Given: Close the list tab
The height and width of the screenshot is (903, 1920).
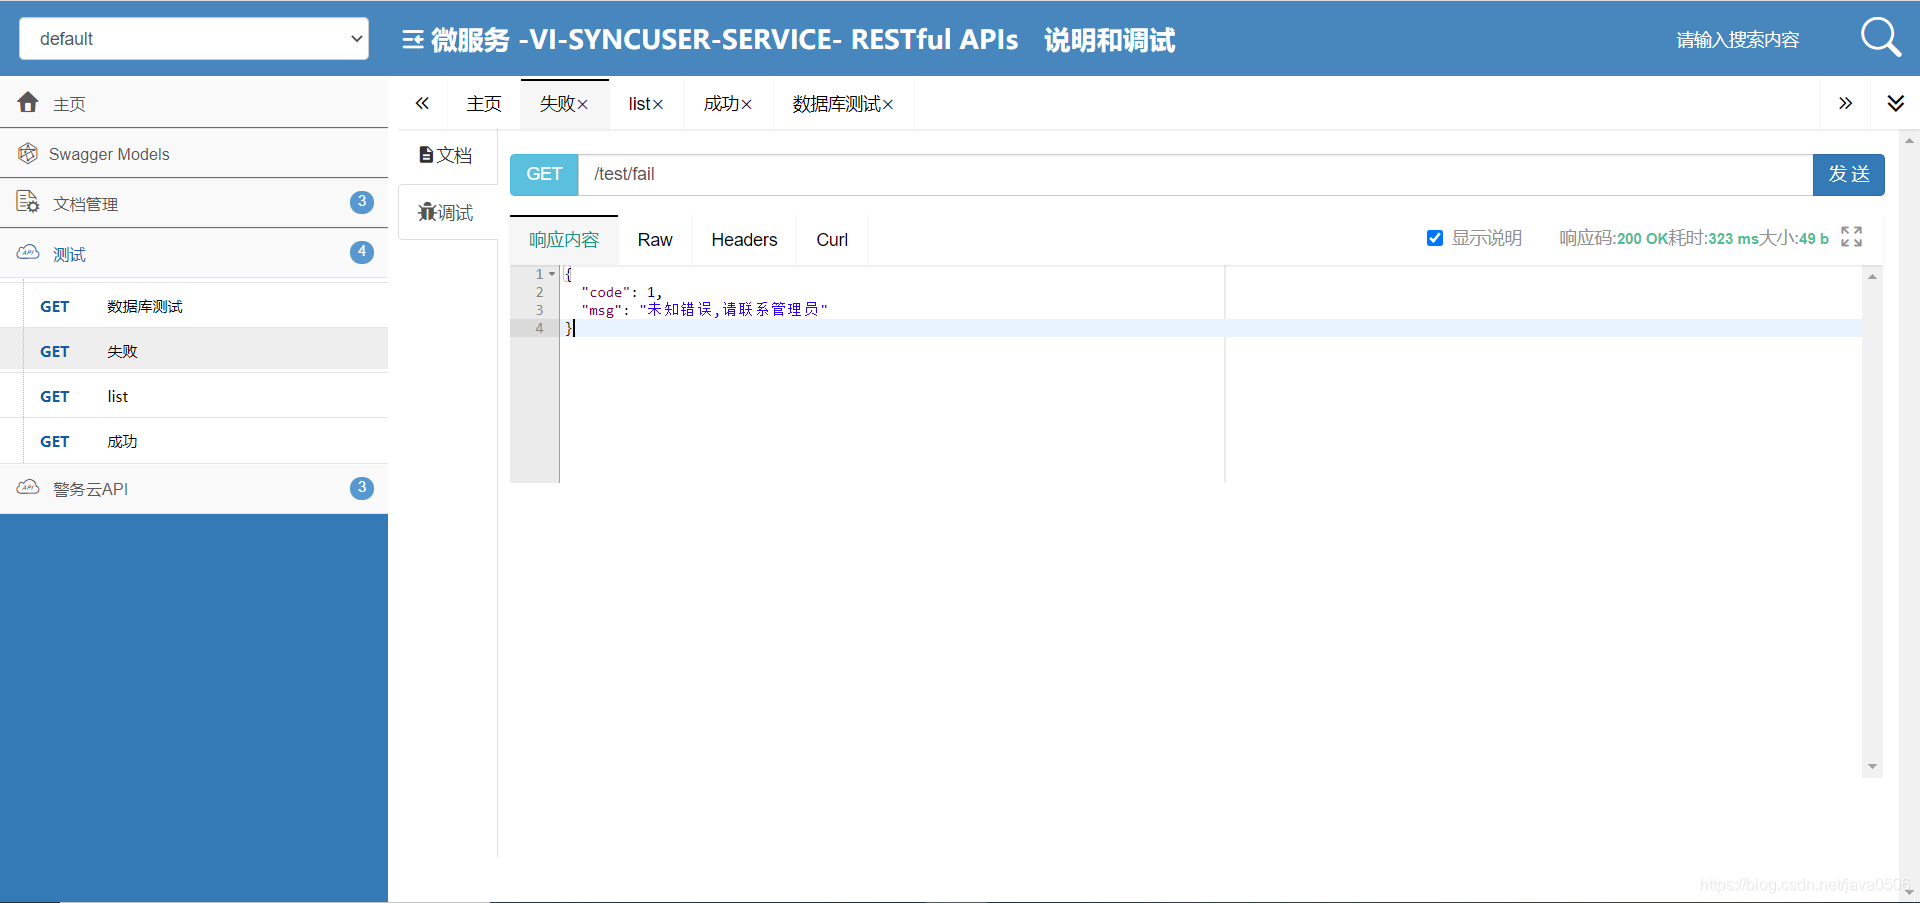Looking at the screenshot, I should pyautogui.click(x=658, y=105).
